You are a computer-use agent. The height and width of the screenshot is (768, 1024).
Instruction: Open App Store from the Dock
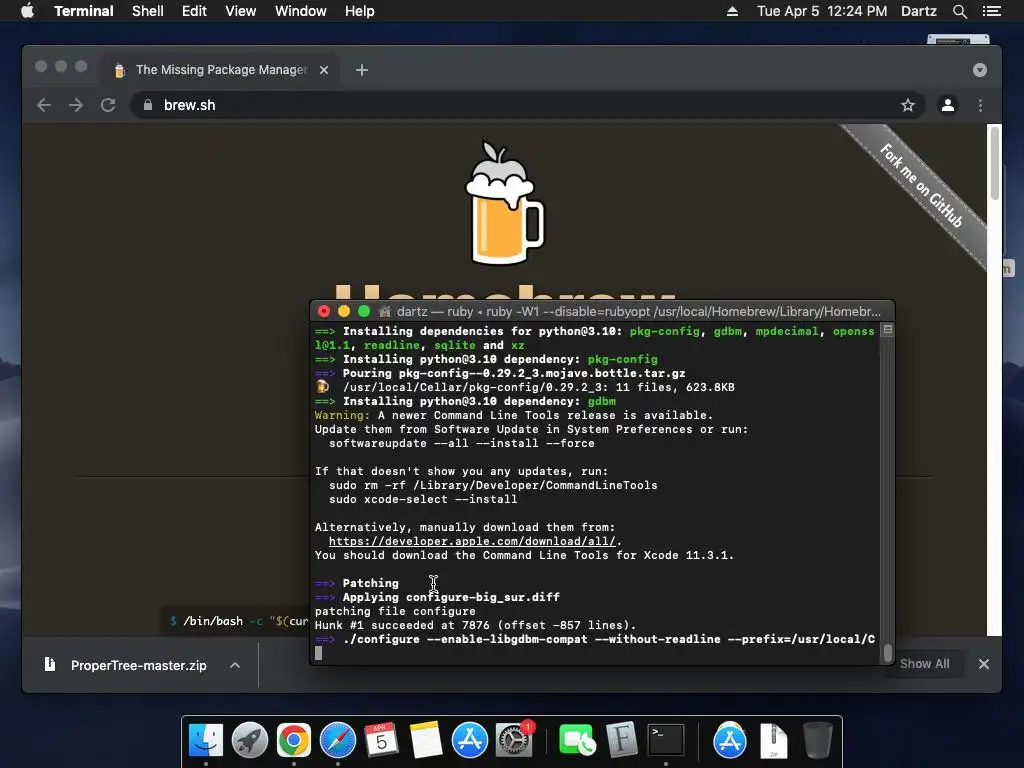click(x=470, y=741)
